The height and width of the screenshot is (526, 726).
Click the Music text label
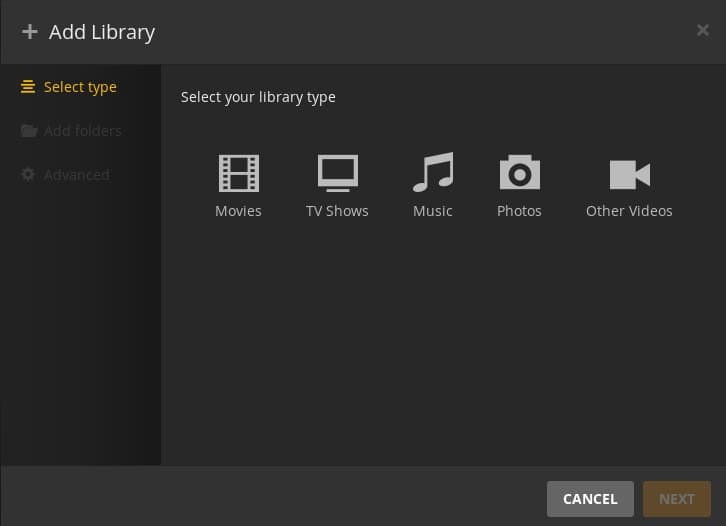433,211
